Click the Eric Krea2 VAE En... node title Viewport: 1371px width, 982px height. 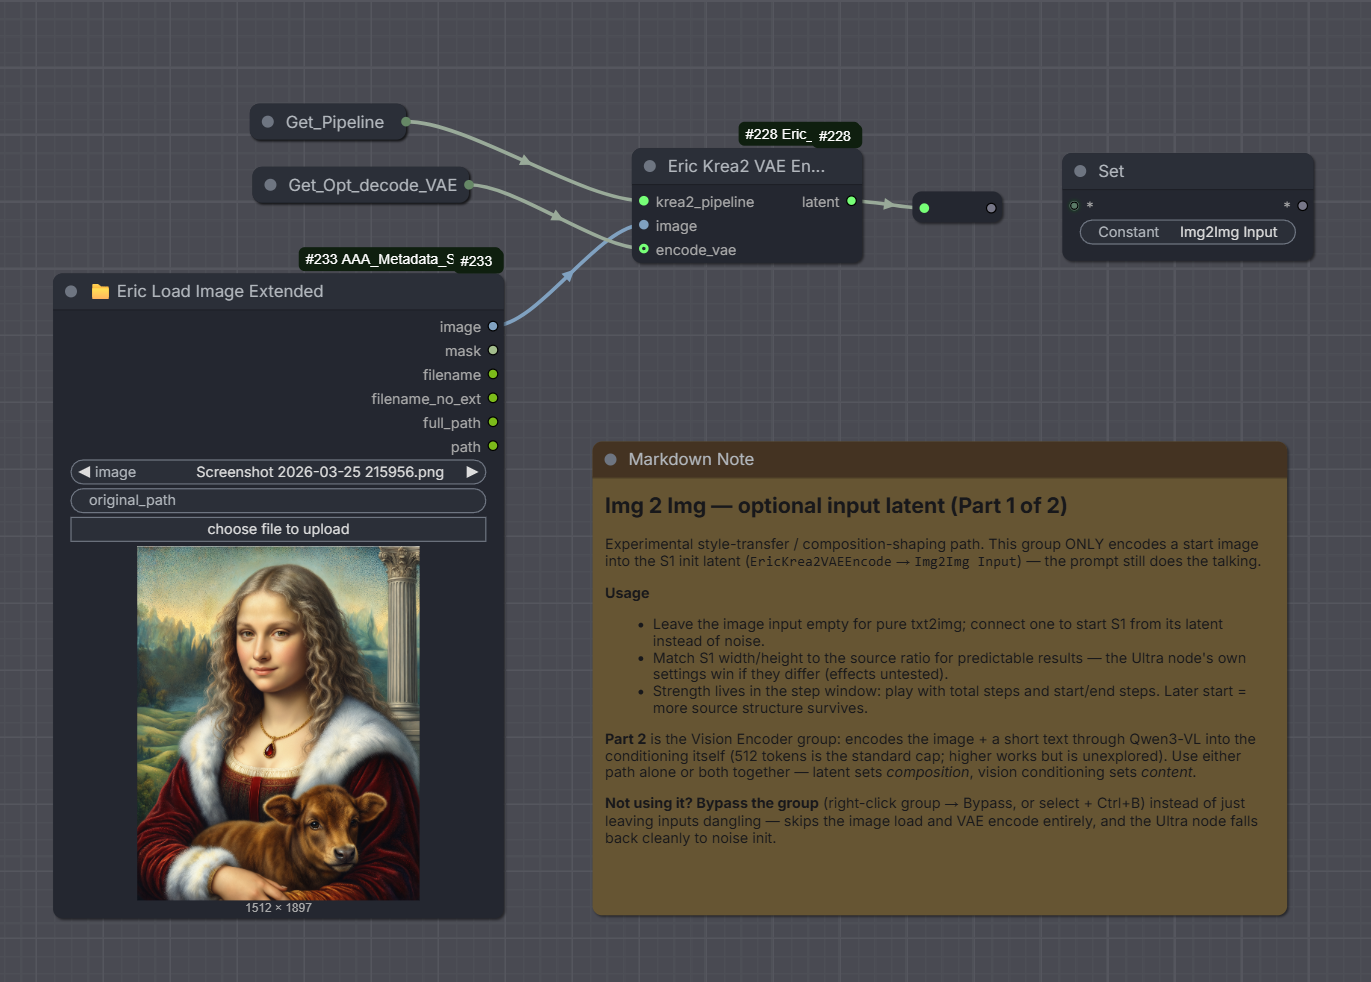click(746, 166)
